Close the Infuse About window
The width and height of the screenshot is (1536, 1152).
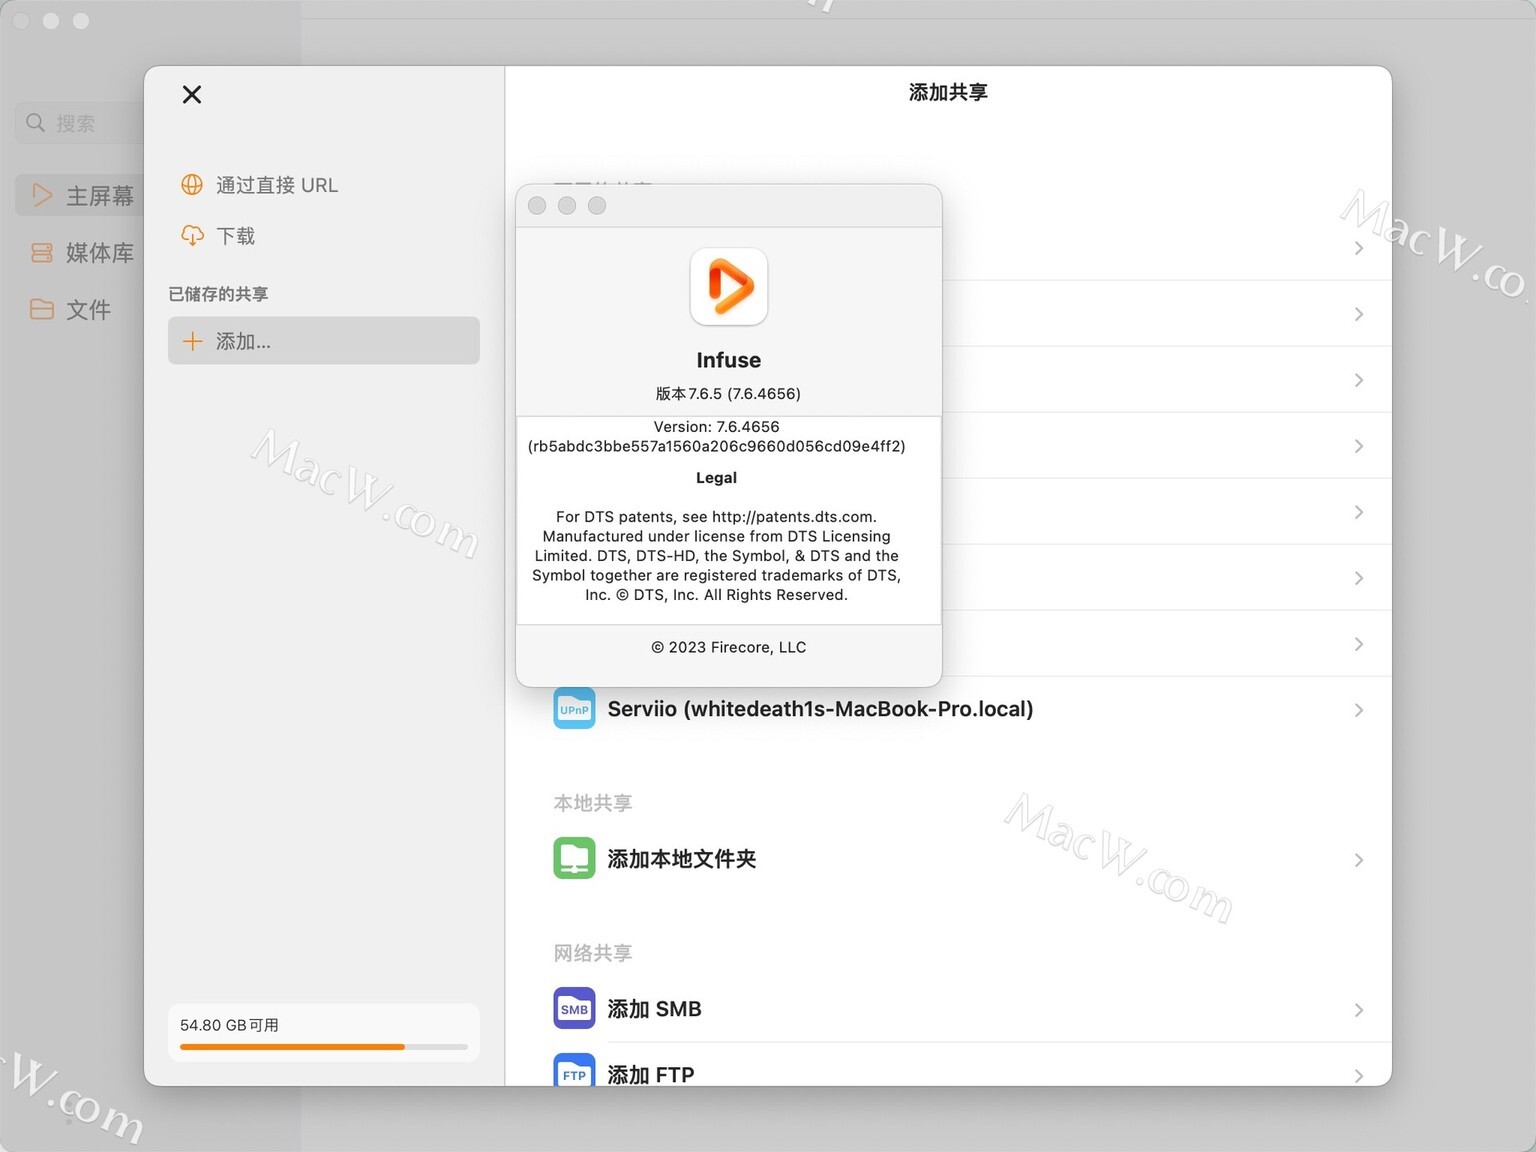coord(537,205)
